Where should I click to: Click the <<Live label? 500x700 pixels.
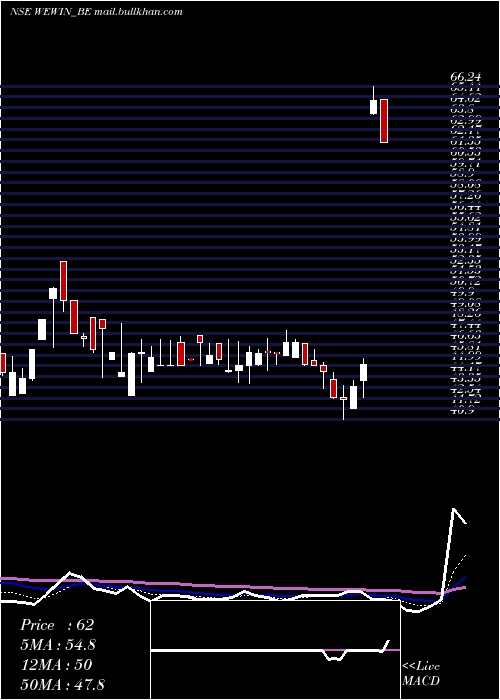click(421, 667)
